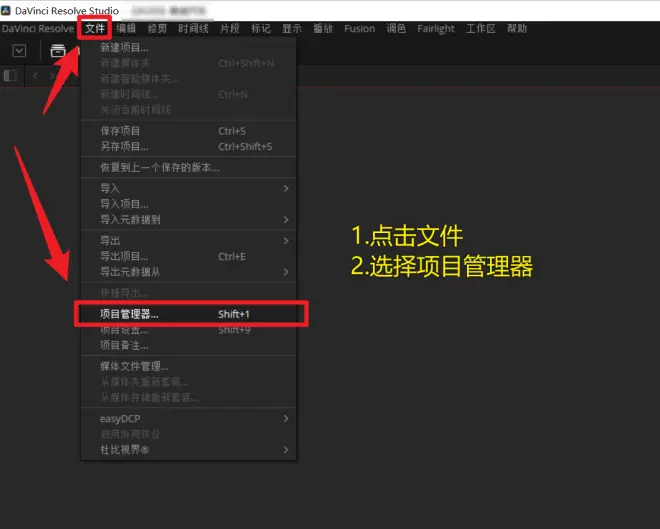Click 新建时间线... menu entry
The width and height of the screenshot is (660, 529).
188,95
